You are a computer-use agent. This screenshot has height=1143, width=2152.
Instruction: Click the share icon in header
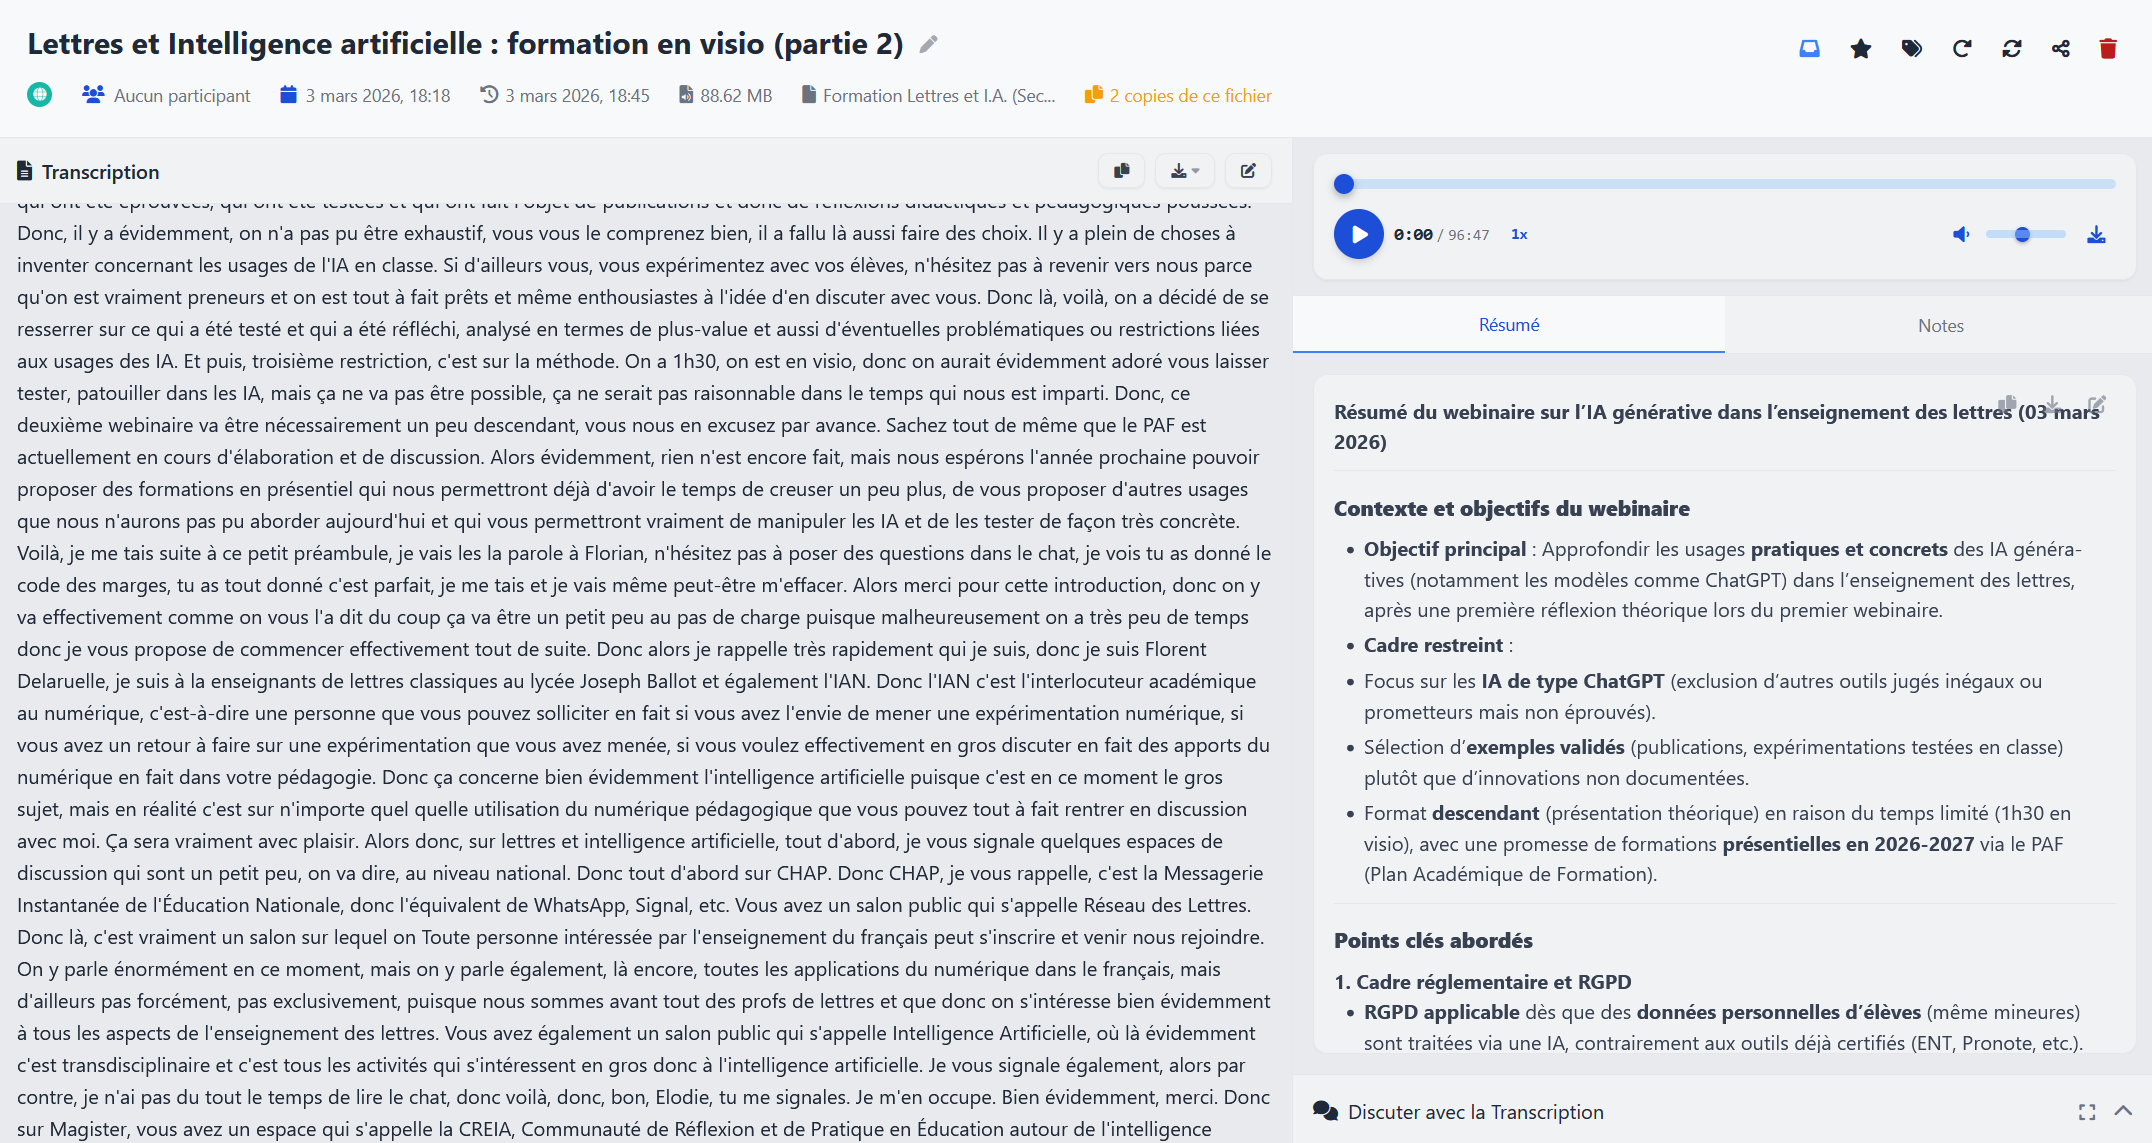pyautogui.click(x=2061, y=49)
